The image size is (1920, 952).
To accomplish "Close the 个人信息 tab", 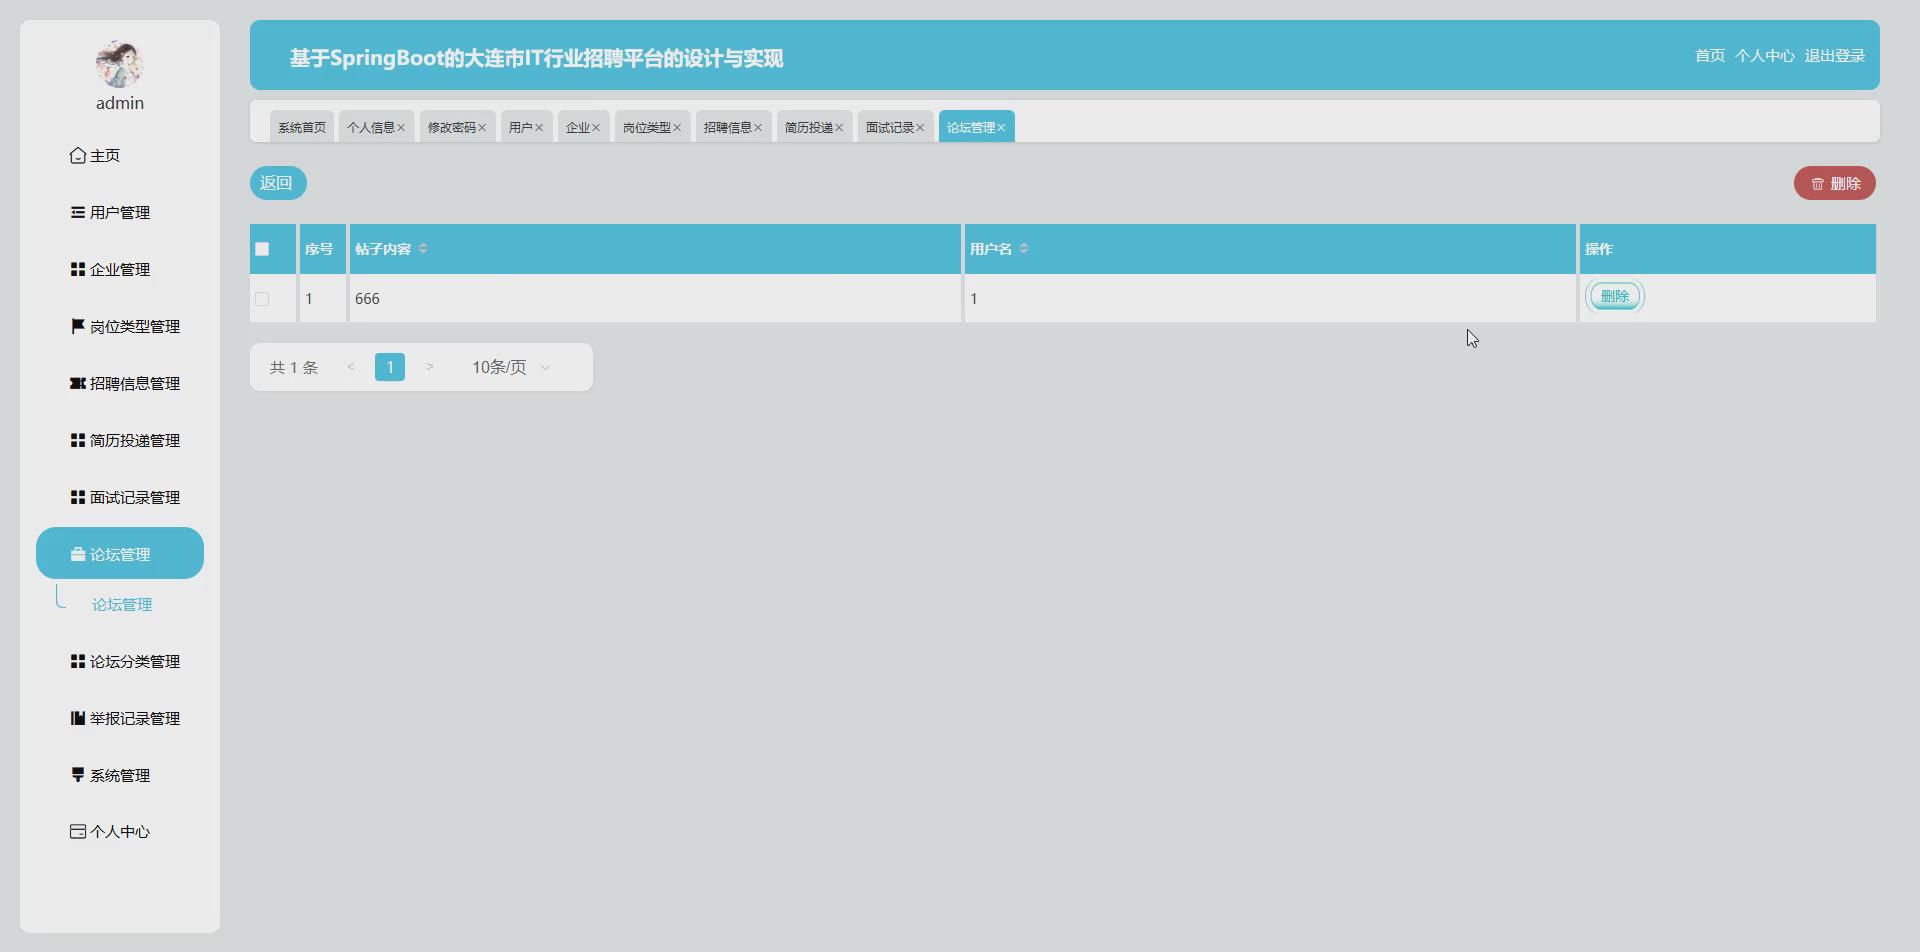I will click(401, 128).
